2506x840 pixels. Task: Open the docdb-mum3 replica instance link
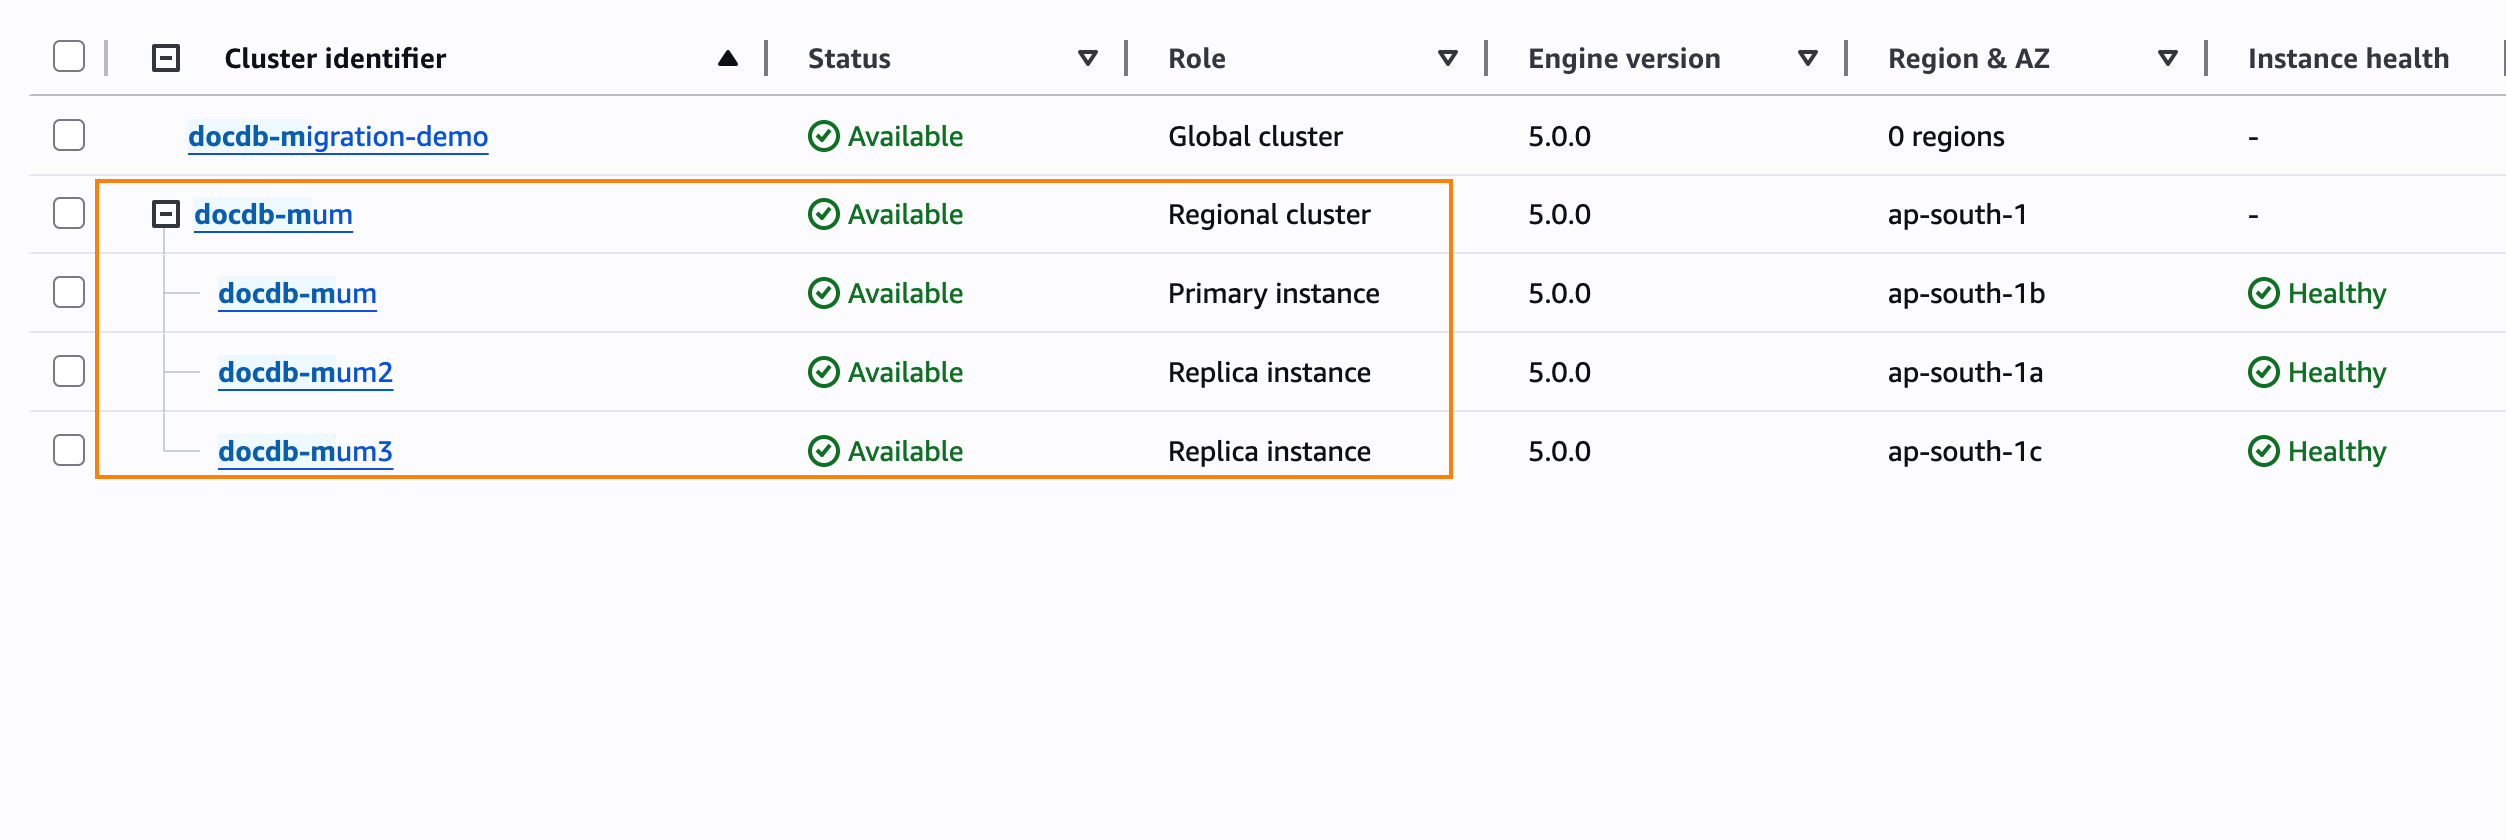click(x=305, y=451)
